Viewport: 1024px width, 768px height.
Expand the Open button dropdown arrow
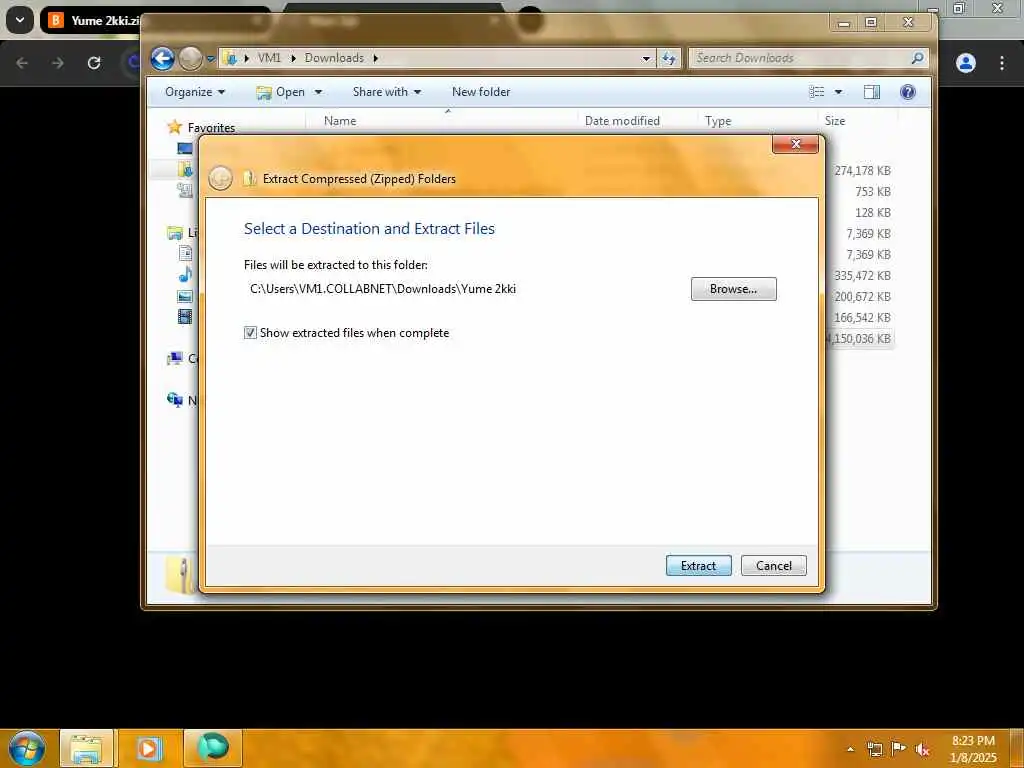tap(319, 92)
